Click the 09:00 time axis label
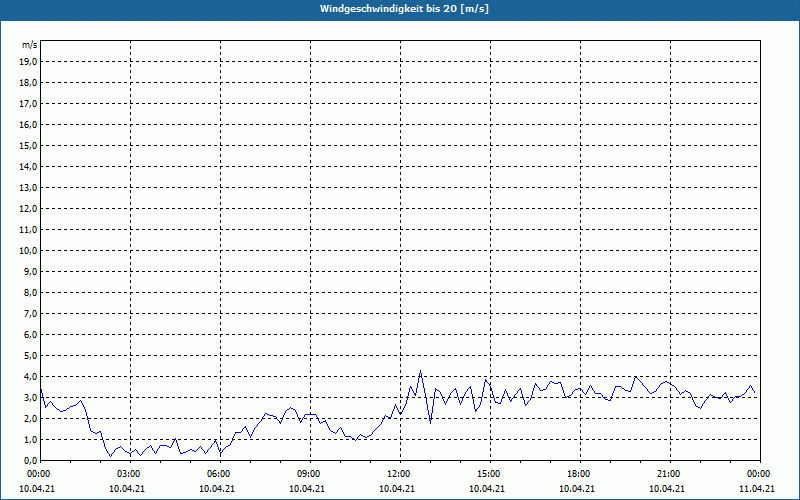Viewport: 800px width, 500px height. pos(309,473)
